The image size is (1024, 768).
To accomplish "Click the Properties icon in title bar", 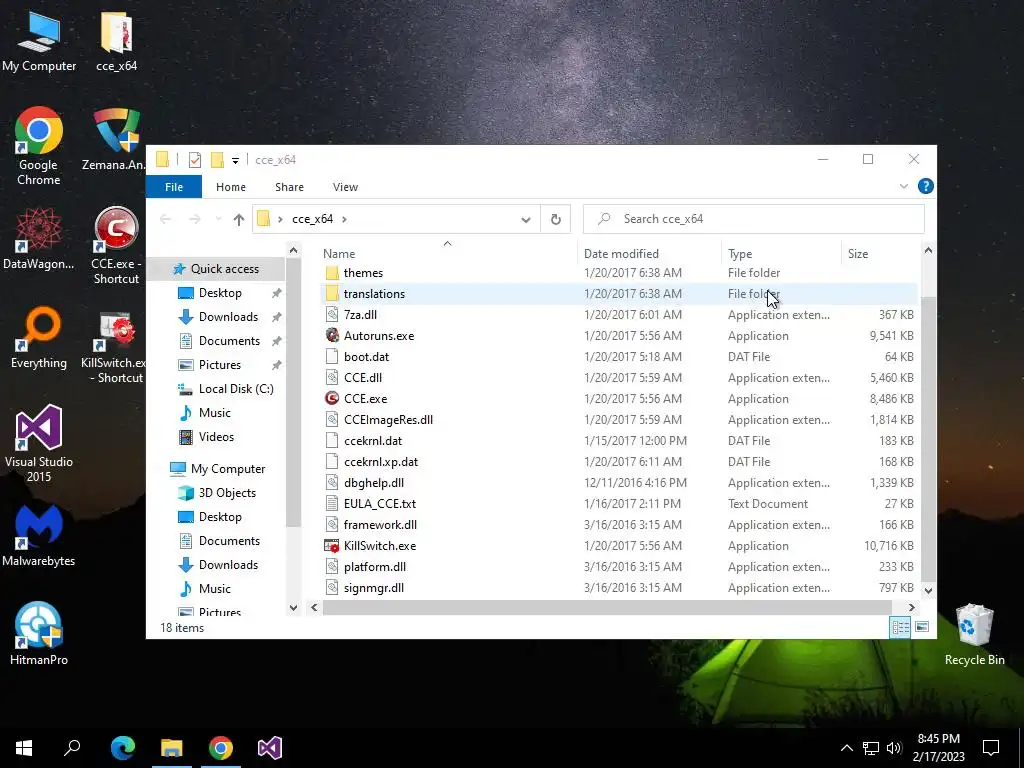I will coord(195,159).
